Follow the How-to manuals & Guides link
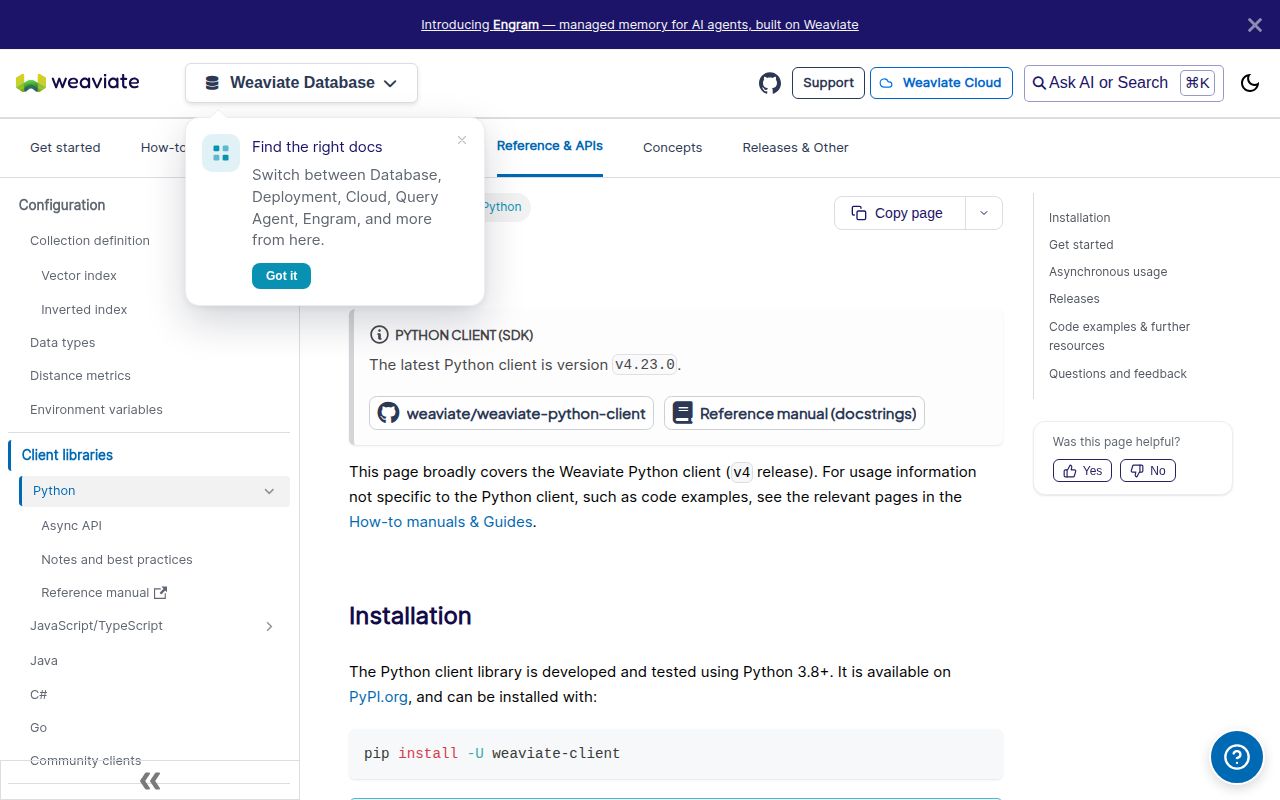The image size is (1280, 800). click(441, 522)
